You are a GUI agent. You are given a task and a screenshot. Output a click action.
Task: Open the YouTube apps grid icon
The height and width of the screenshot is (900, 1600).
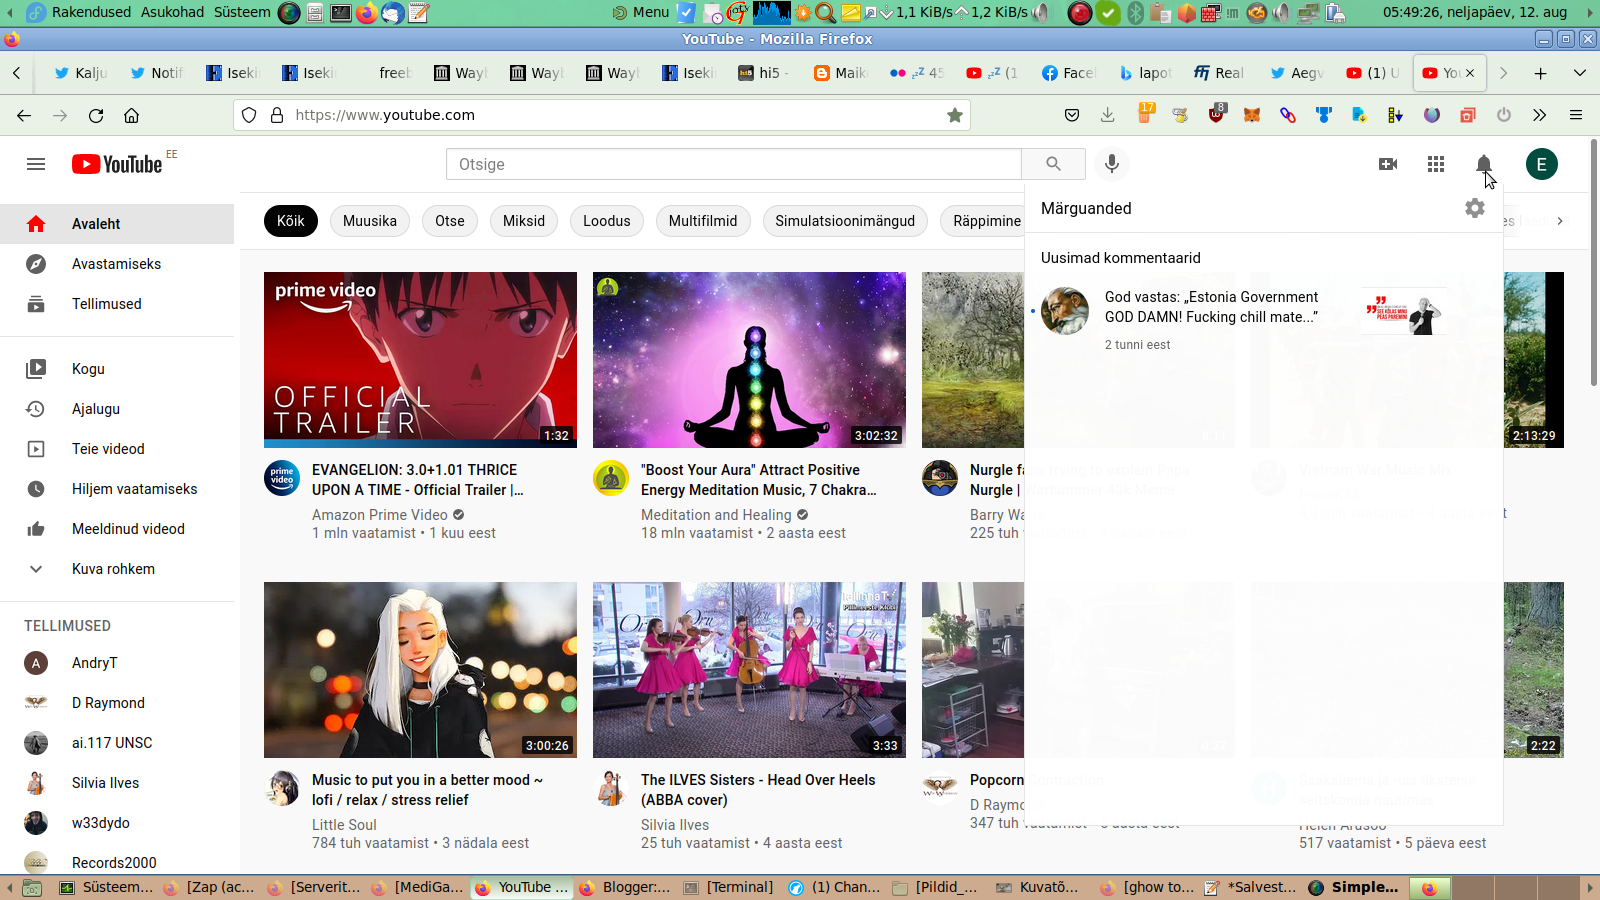click(x=1435, y=164)
